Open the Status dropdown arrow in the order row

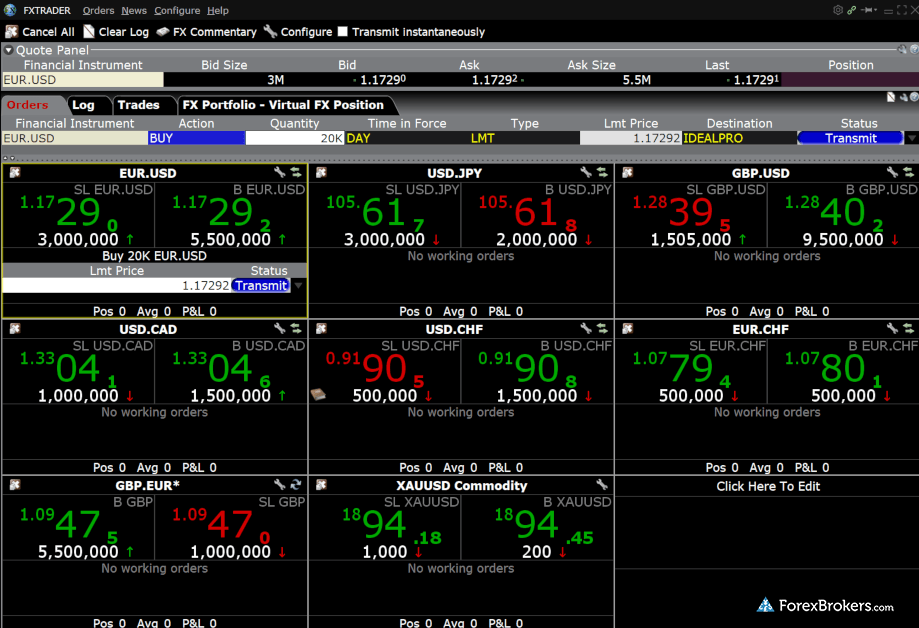pyautogui.click(x=911, y=138)
